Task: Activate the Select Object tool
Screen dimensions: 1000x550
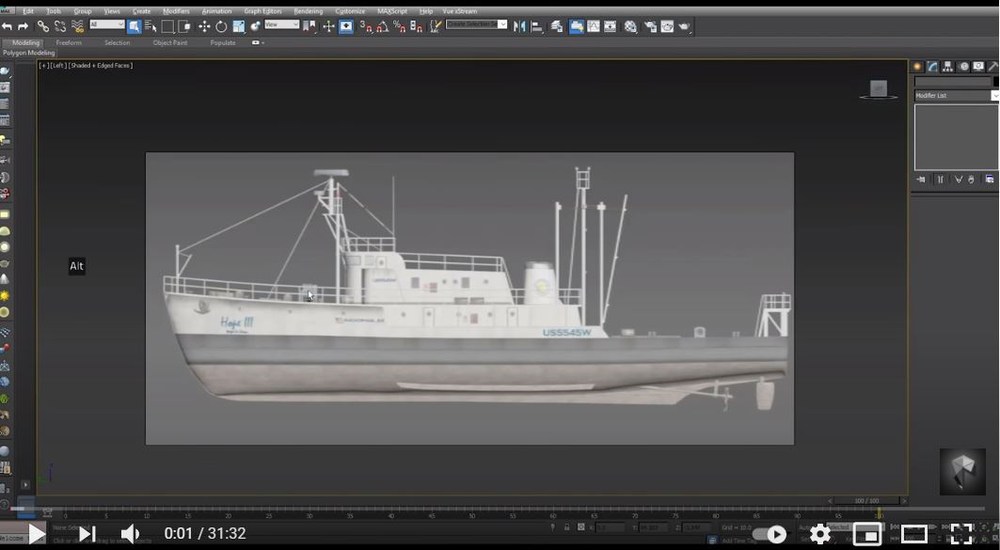Action: click(134, 26)
